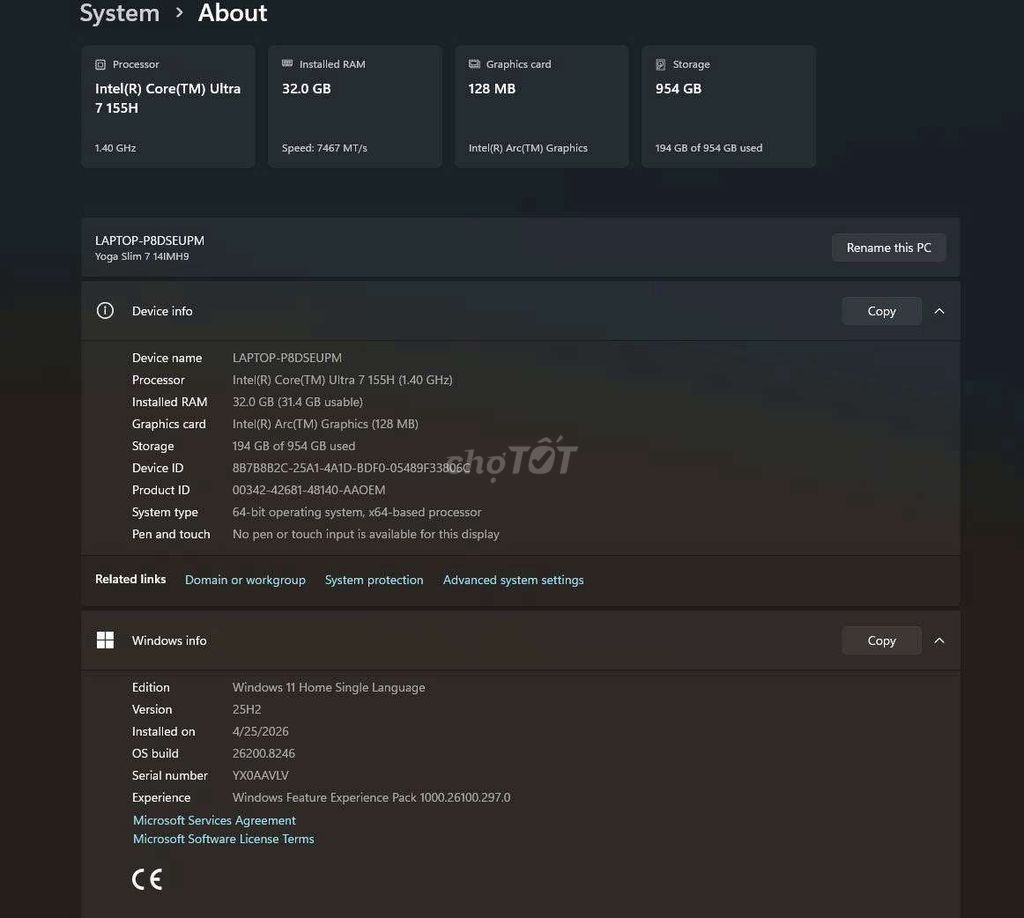Select the Installed RAM summary card
The image size is (1024, 918).
(355, 106)
